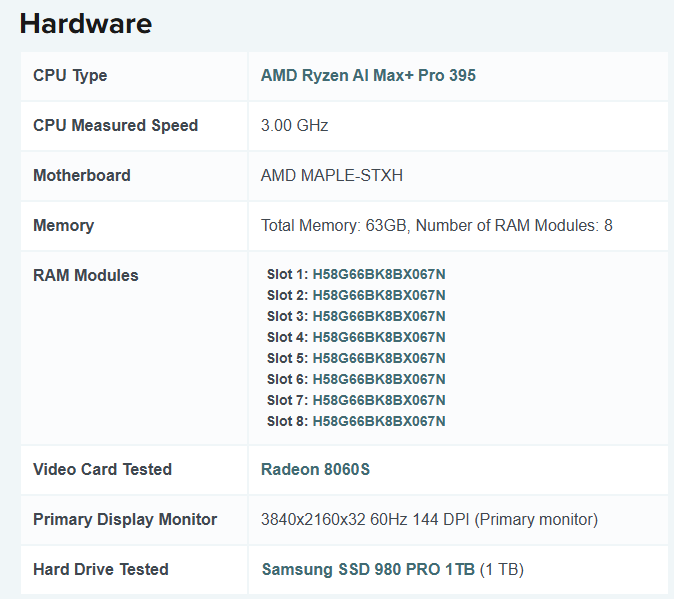Click the (1 TB) capacity text
The image size is (674, 599).
(502, 570)
